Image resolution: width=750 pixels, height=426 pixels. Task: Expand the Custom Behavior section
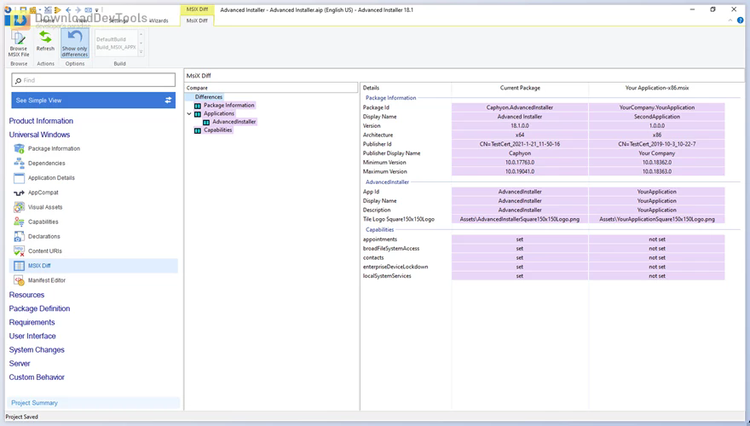37,377
